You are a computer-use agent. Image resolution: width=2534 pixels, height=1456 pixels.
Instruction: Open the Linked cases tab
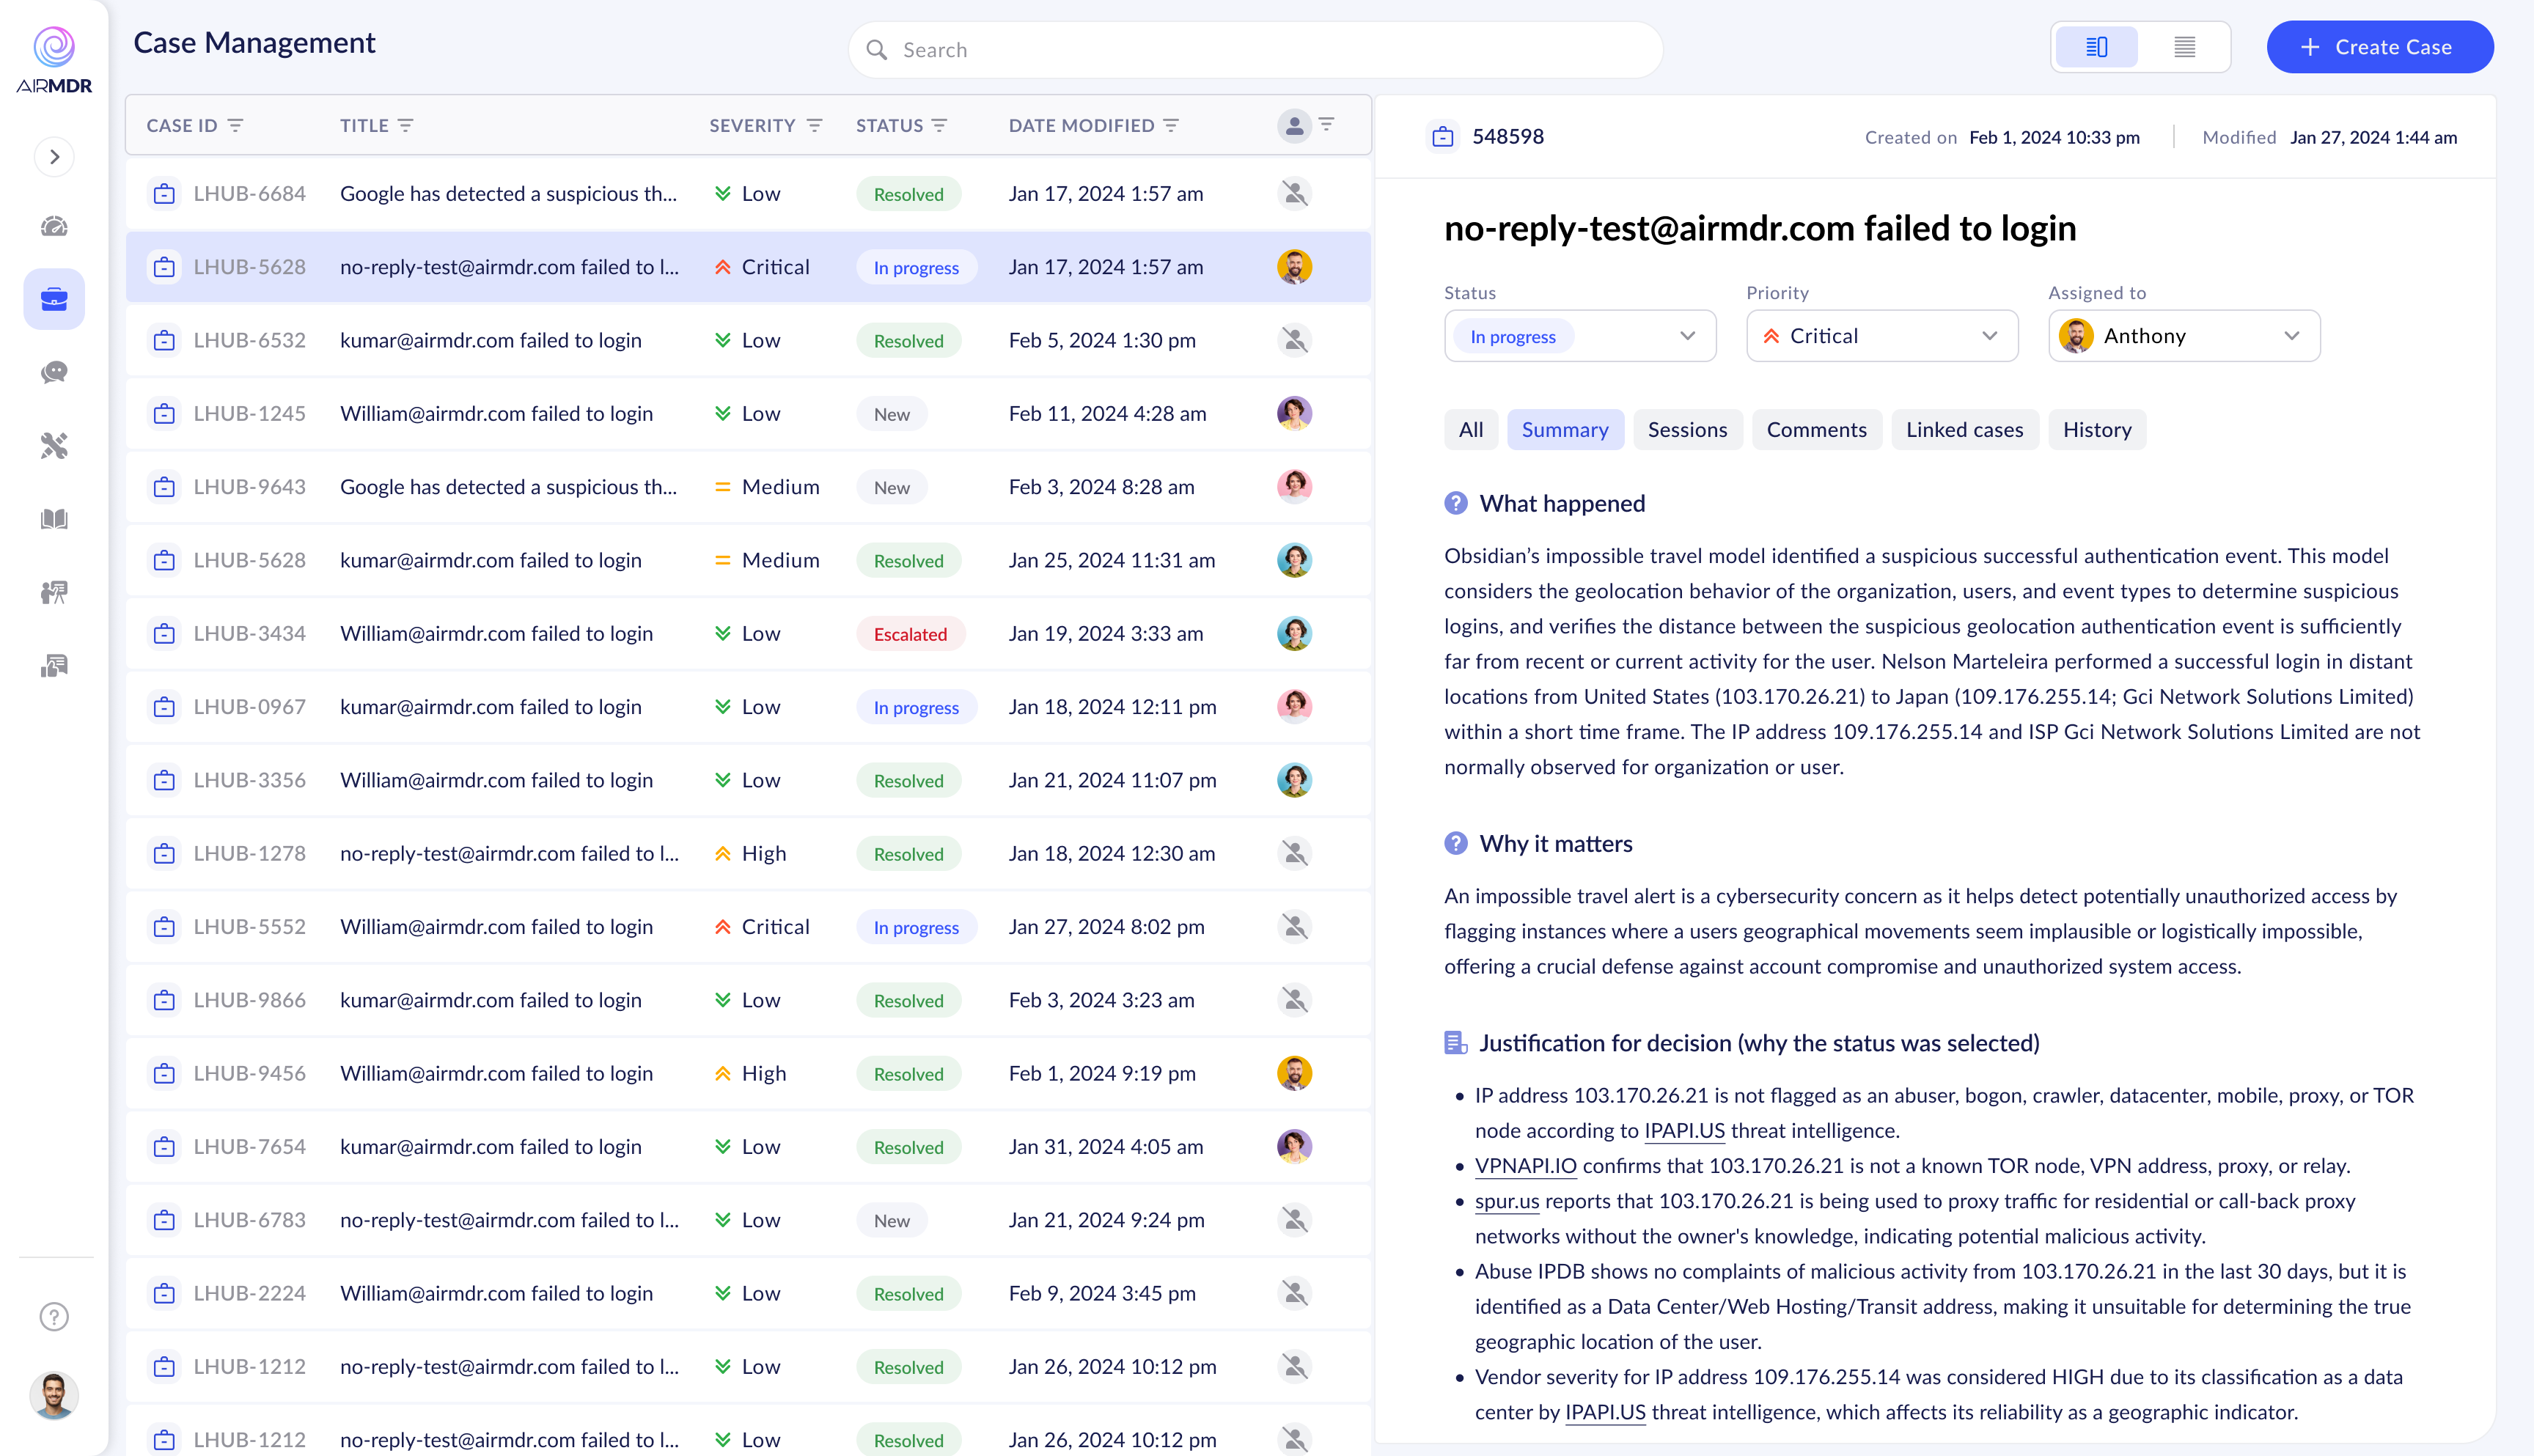(x=1964, y=429)
